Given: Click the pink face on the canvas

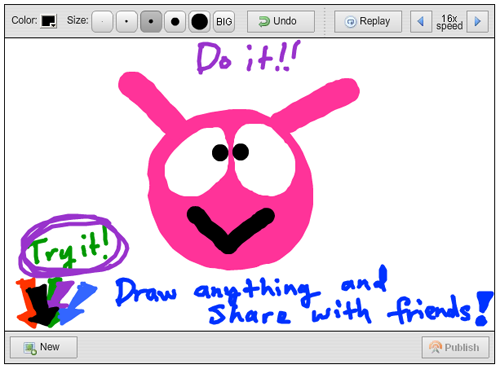Looking at the screenshot, I should click(230, 190).
